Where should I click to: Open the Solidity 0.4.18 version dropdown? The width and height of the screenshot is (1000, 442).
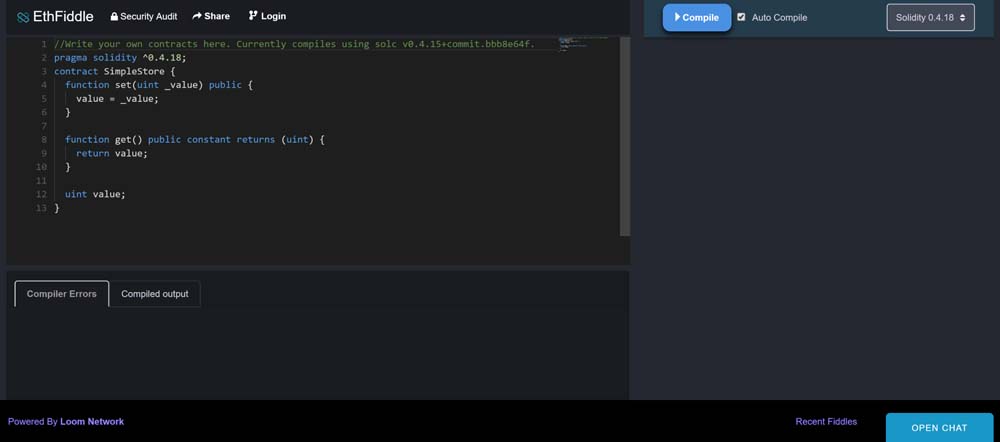pos(930,17)
